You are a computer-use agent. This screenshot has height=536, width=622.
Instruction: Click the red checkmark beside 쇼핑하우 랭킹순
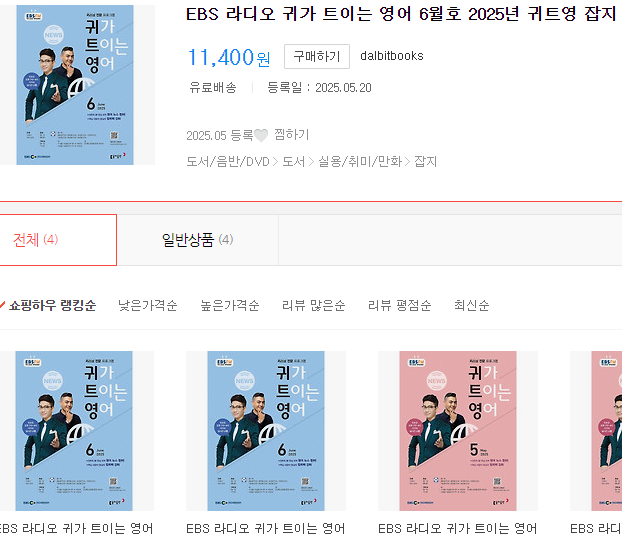[x=2, y=305]
